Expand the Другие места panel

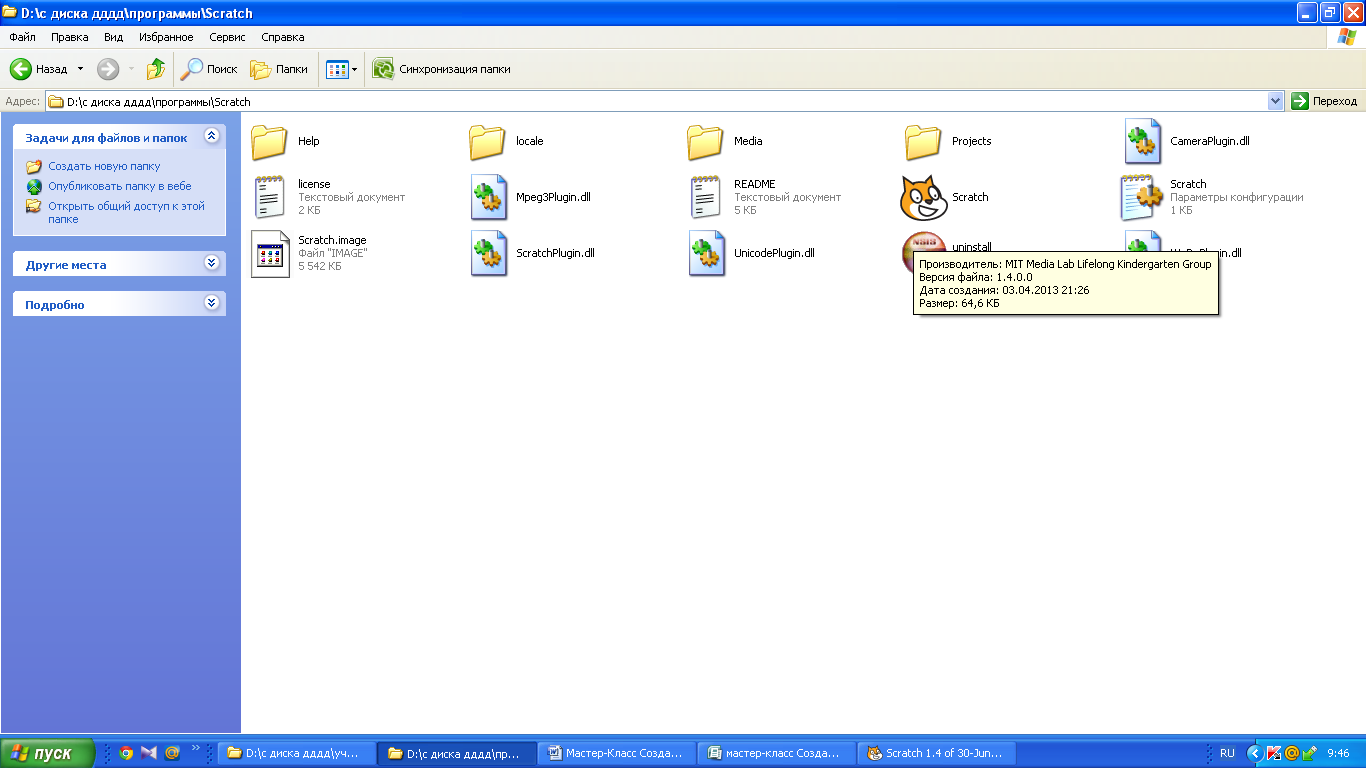(x=211, y=263)
